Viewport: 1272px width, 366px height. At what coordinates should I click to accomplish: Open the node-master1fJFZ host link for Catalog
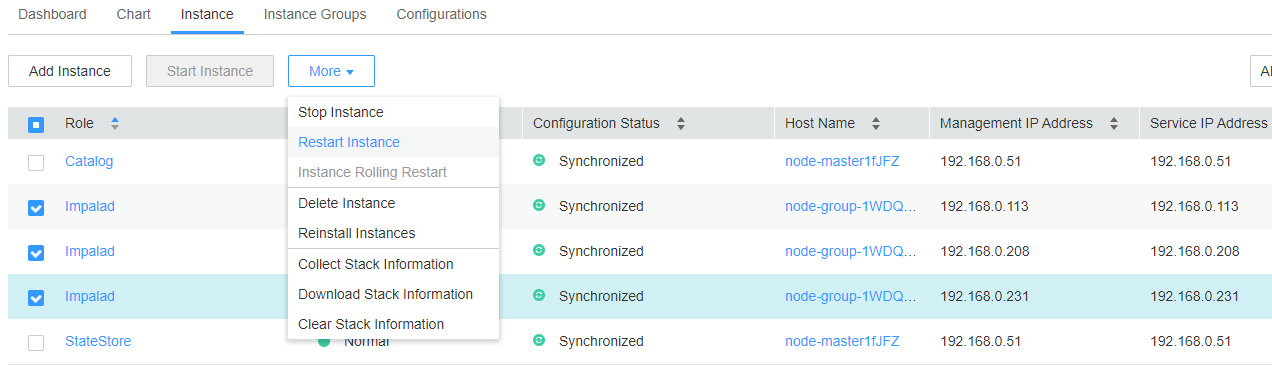pos(842,161)
